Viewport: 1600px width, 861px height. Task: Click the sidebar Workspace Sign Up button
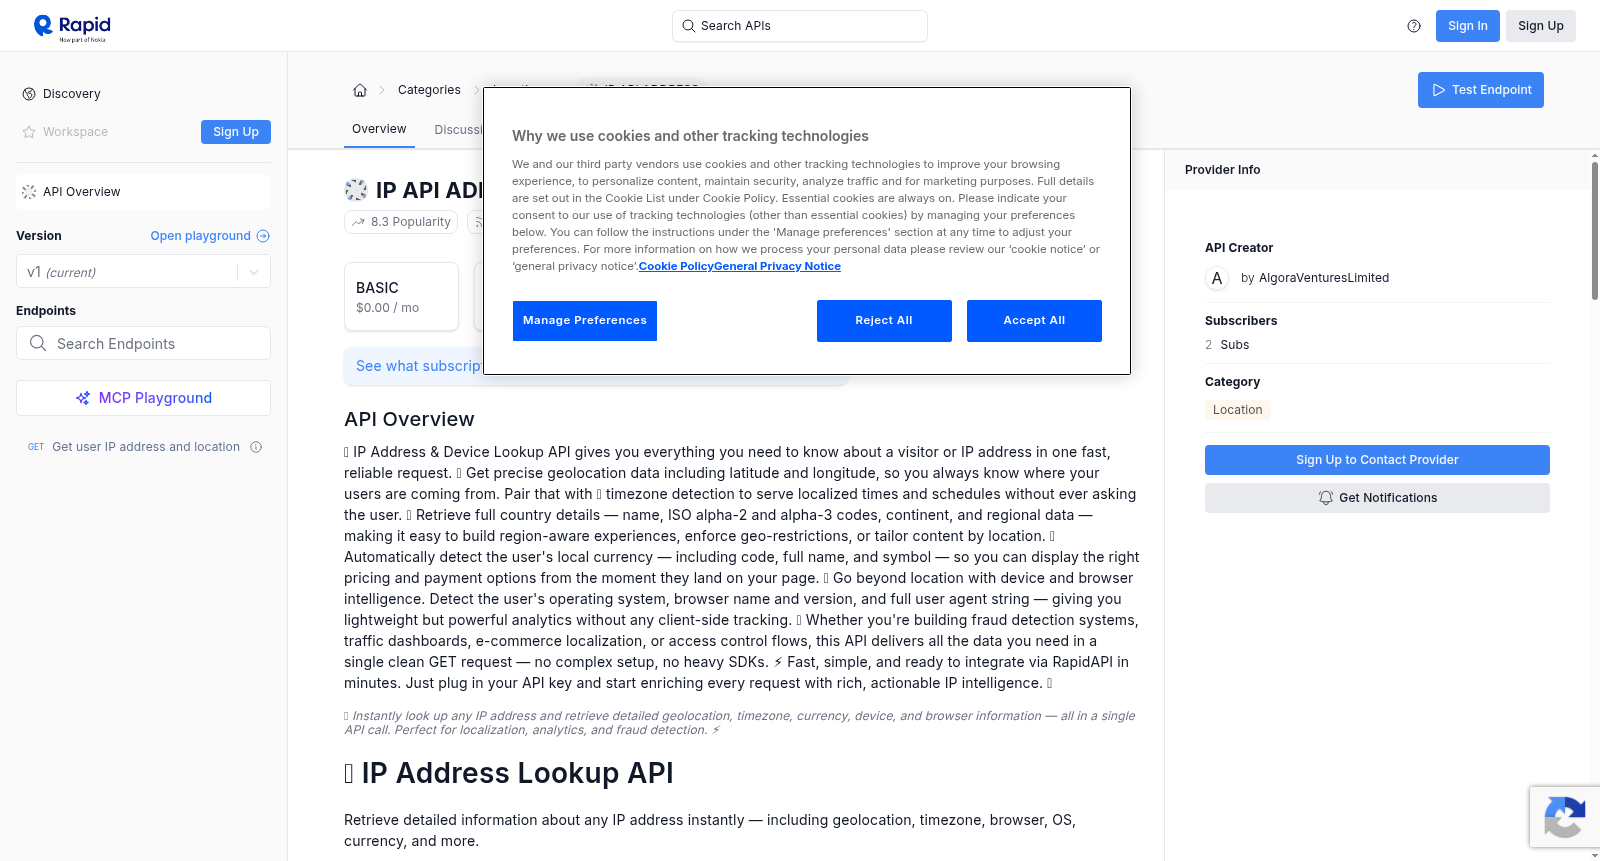[x=236, y=132]
